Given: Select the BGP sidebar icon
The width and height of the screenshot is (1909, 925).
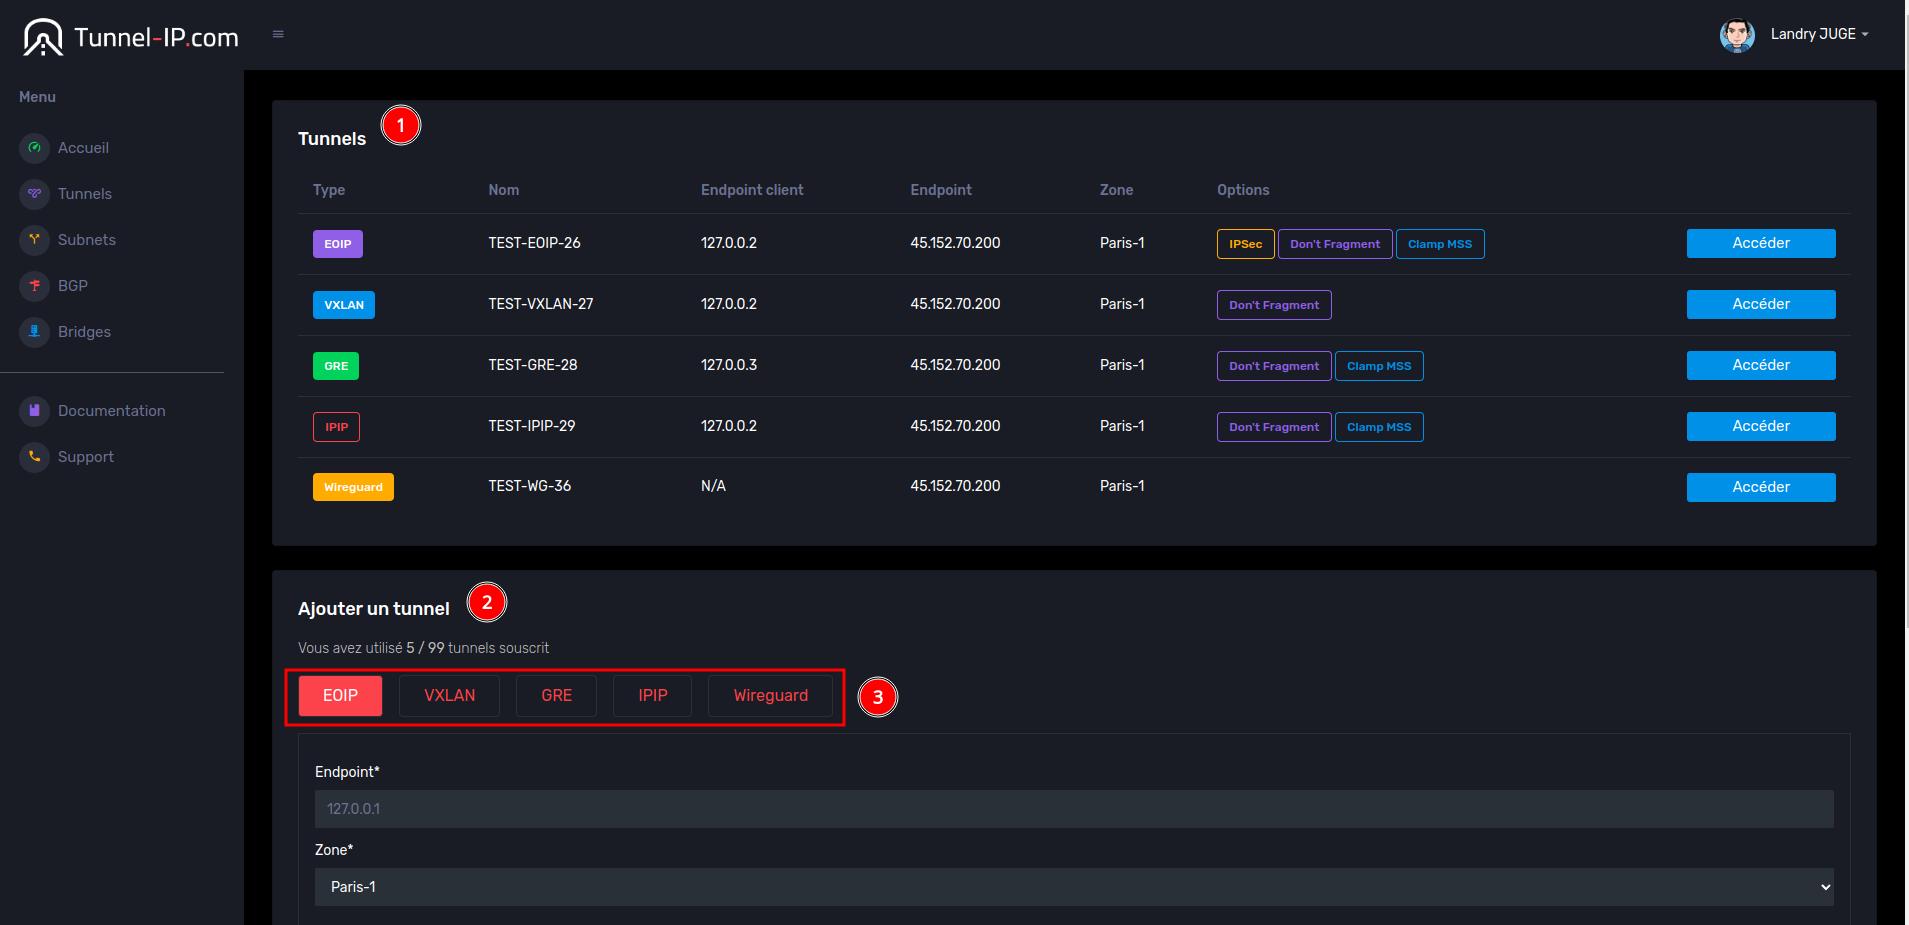Looking at the screenshot, I should tap(34, 286).
